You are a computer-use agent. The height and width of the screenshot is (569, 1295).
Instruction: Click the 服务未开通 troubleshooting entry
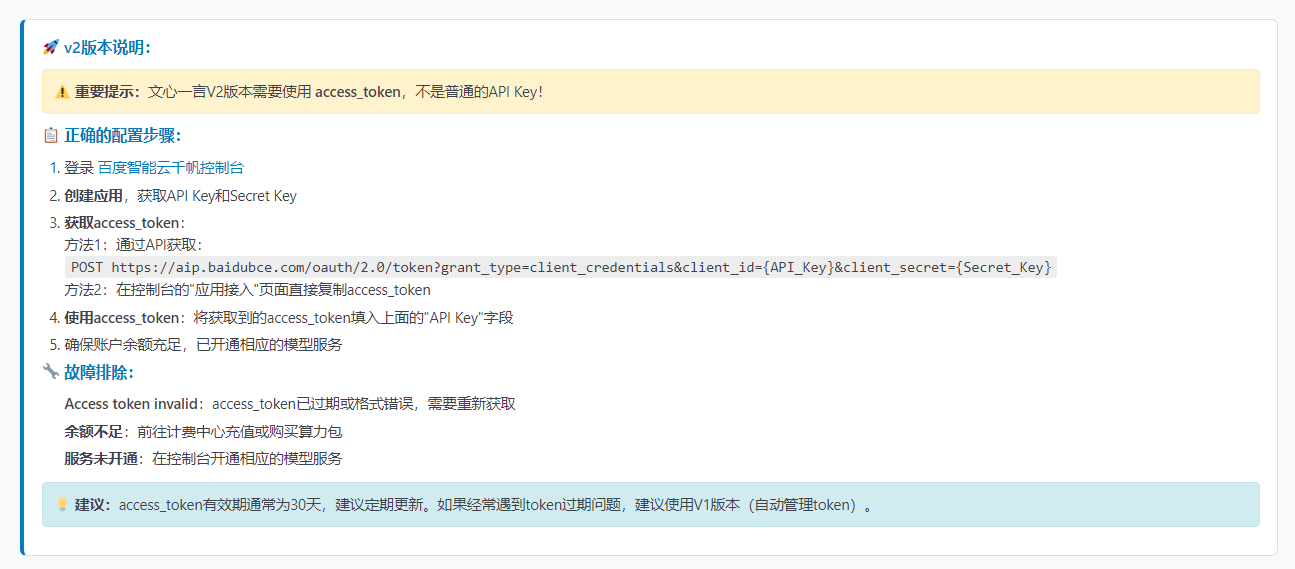click(203, 459)
